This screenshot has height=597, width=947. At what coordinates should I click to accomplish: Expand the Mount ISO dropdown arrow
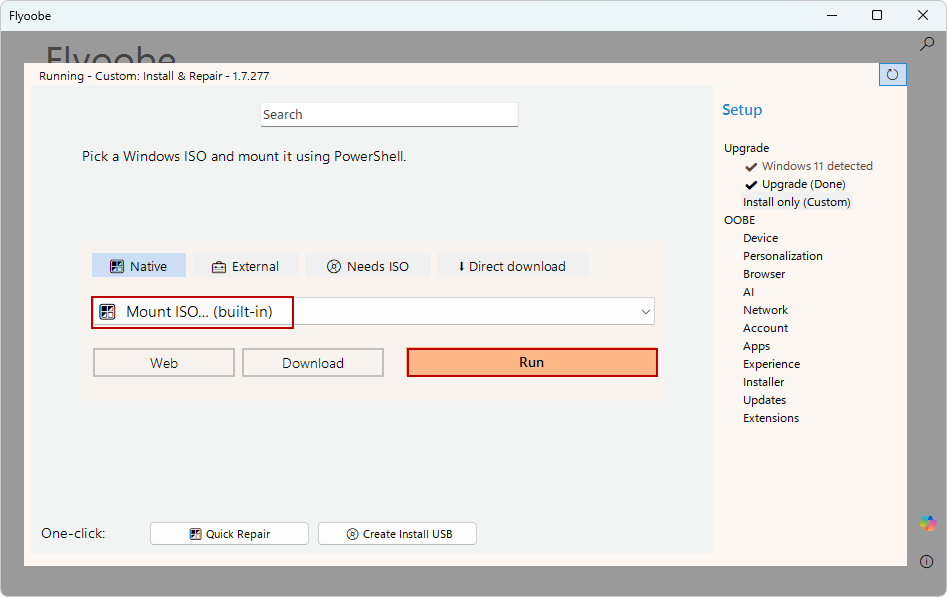pos(646,312)
